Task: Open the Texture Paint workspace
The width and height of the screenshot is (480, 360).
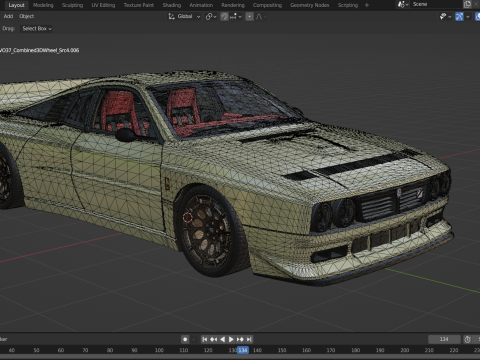Action: click(139, 5)
